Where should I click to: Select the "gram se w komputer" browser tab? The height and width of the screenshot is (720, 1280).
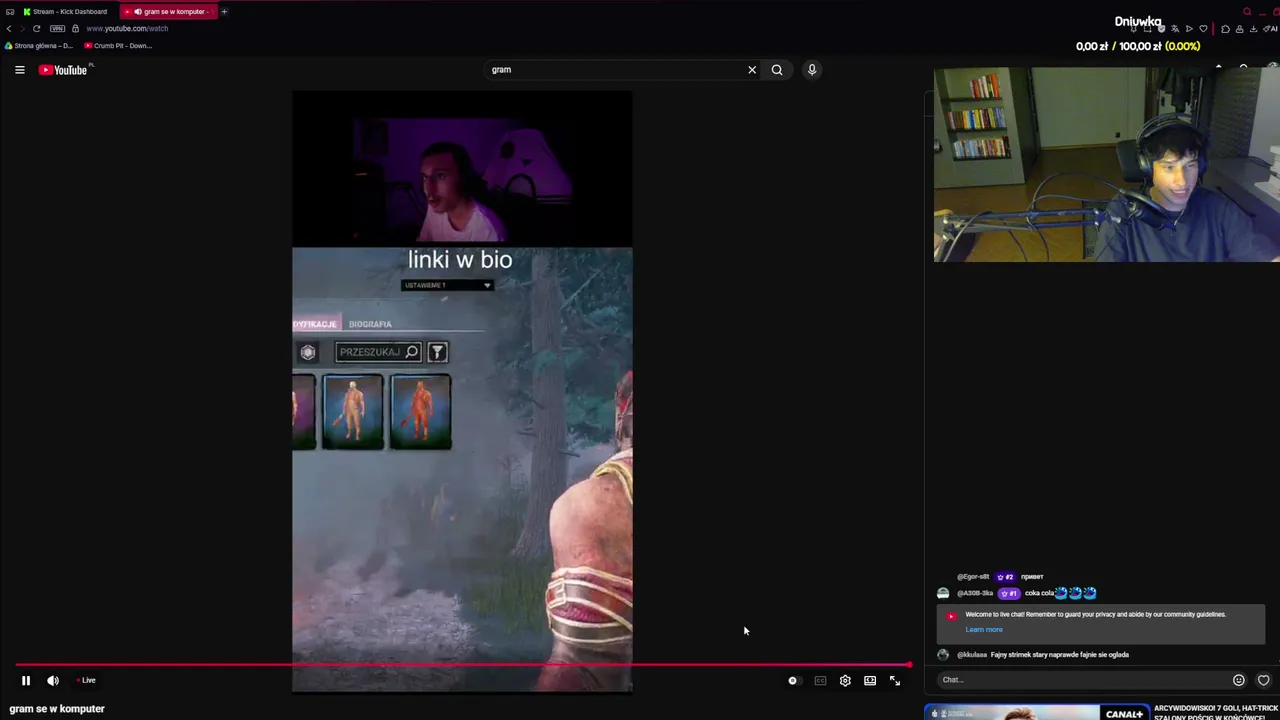coord(168,12)
